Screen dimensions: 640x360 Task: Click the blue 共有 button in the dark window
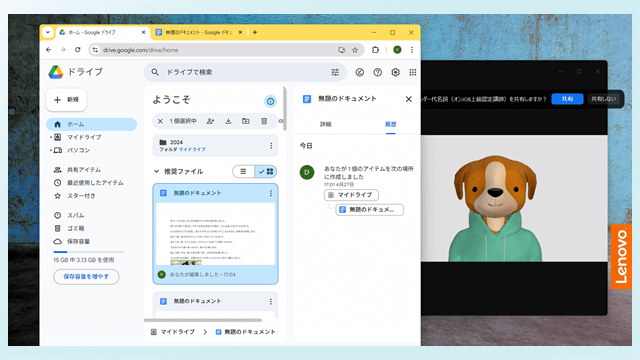pyautogui.click(x=567, y=99)
